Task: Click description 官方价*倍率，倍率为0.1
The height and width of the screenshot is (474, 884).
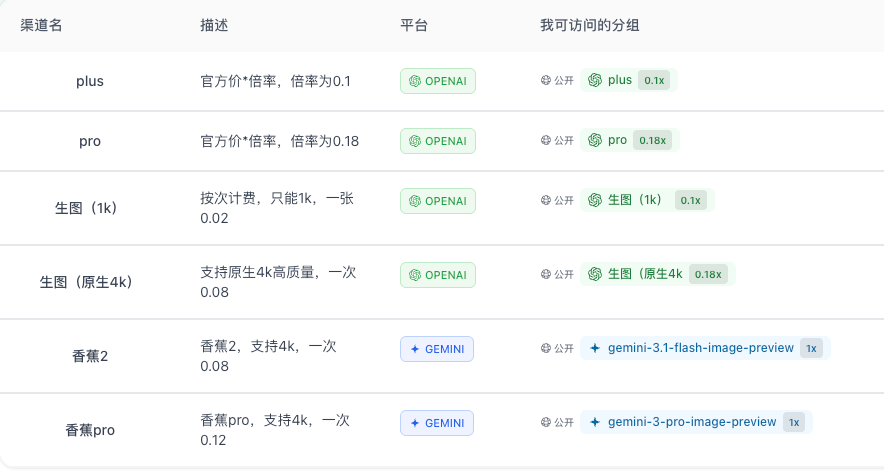Action: pos(275,81)
